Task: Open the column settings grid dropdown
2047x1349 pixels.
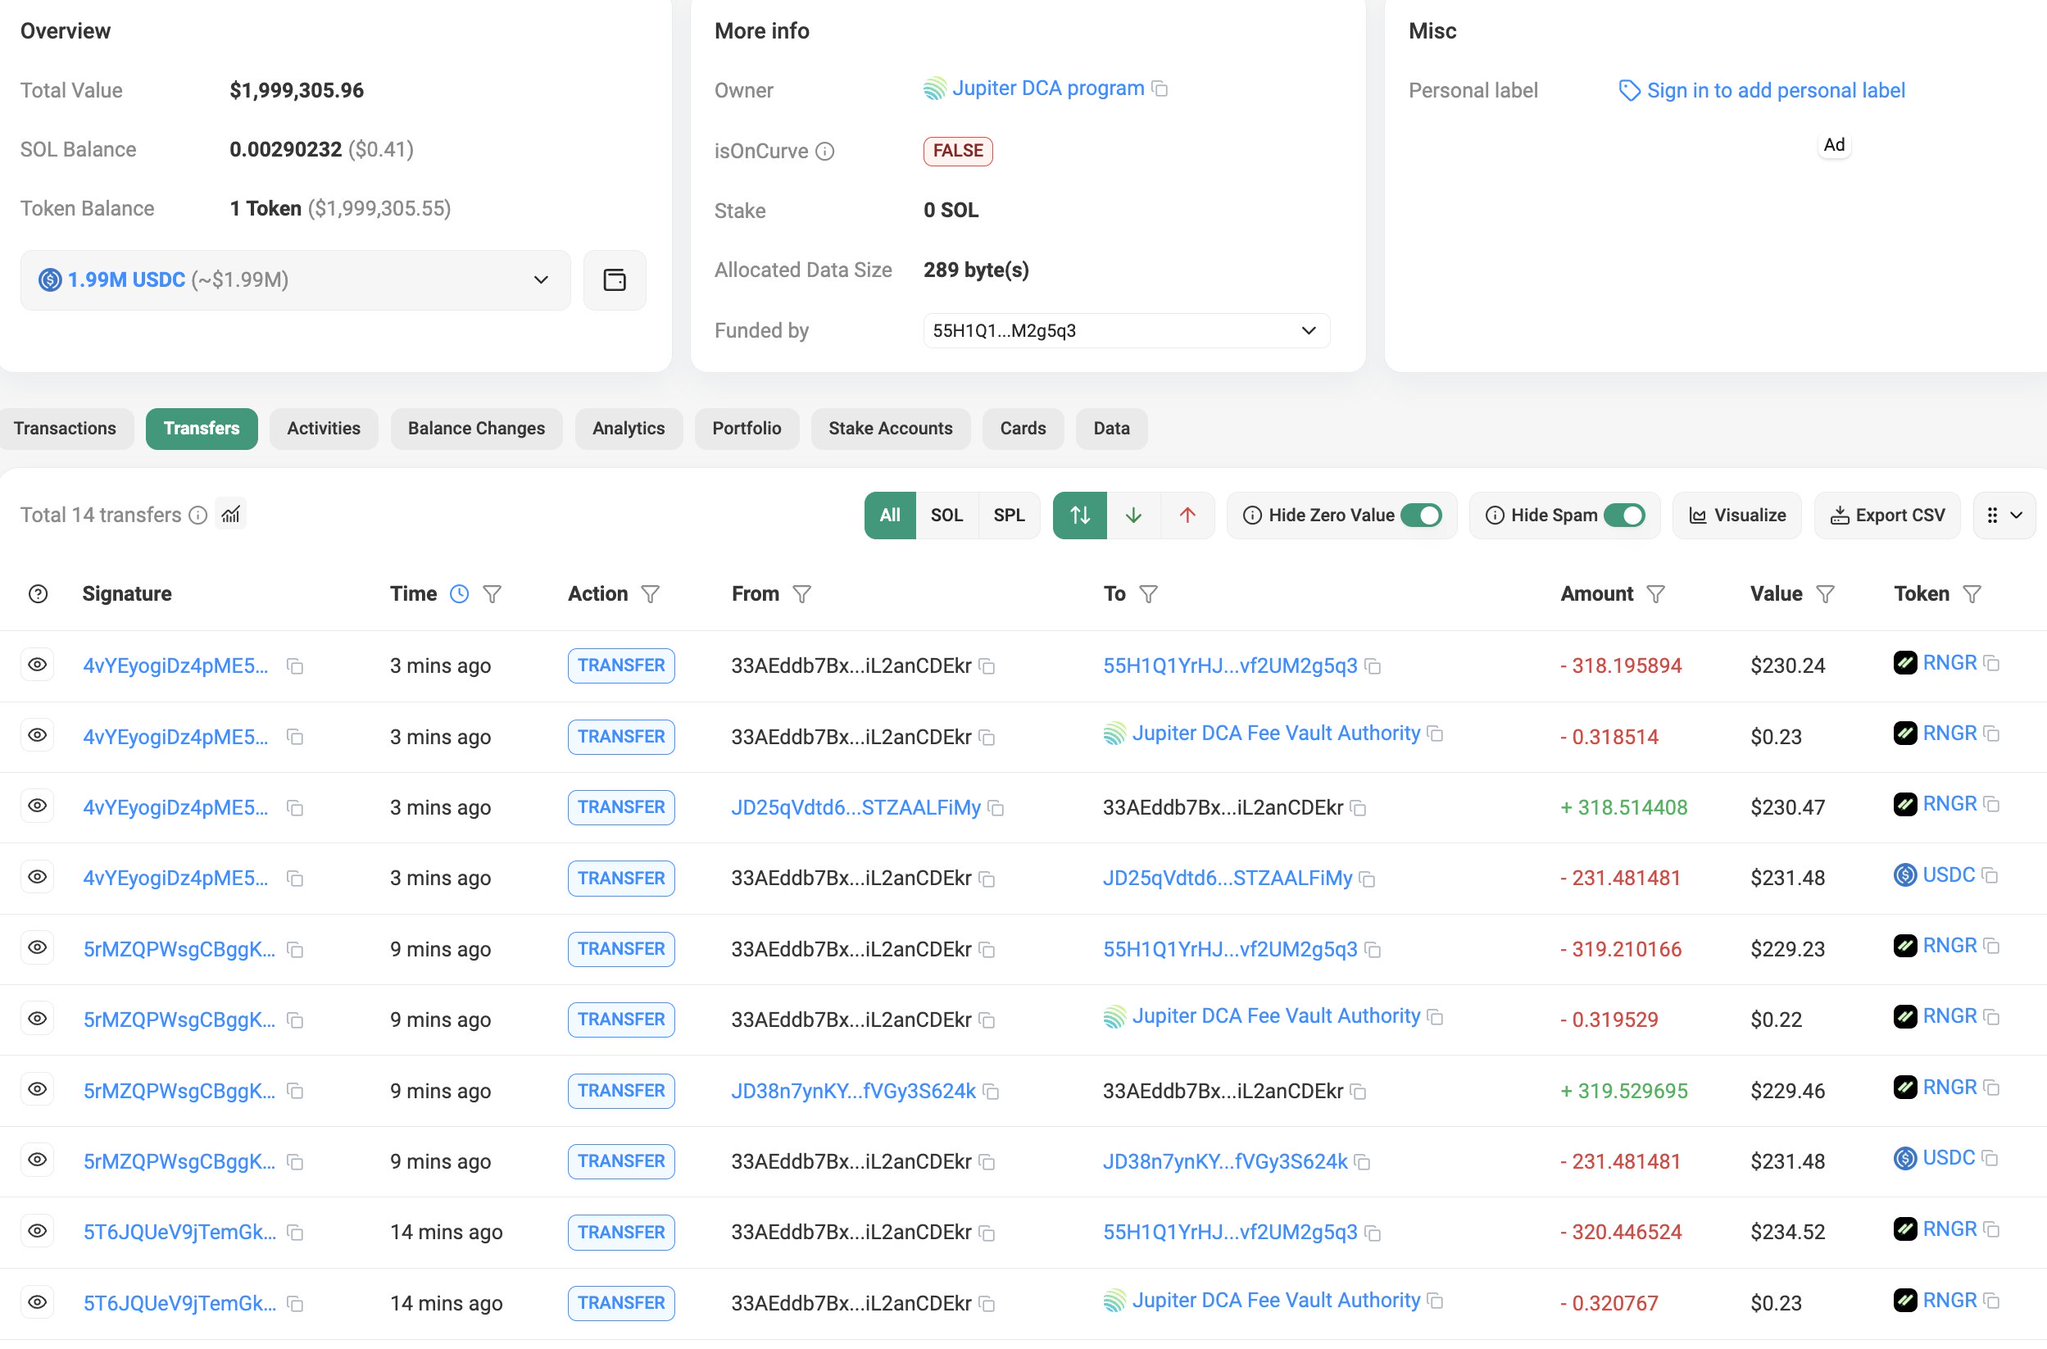Action: [2004, 515]
